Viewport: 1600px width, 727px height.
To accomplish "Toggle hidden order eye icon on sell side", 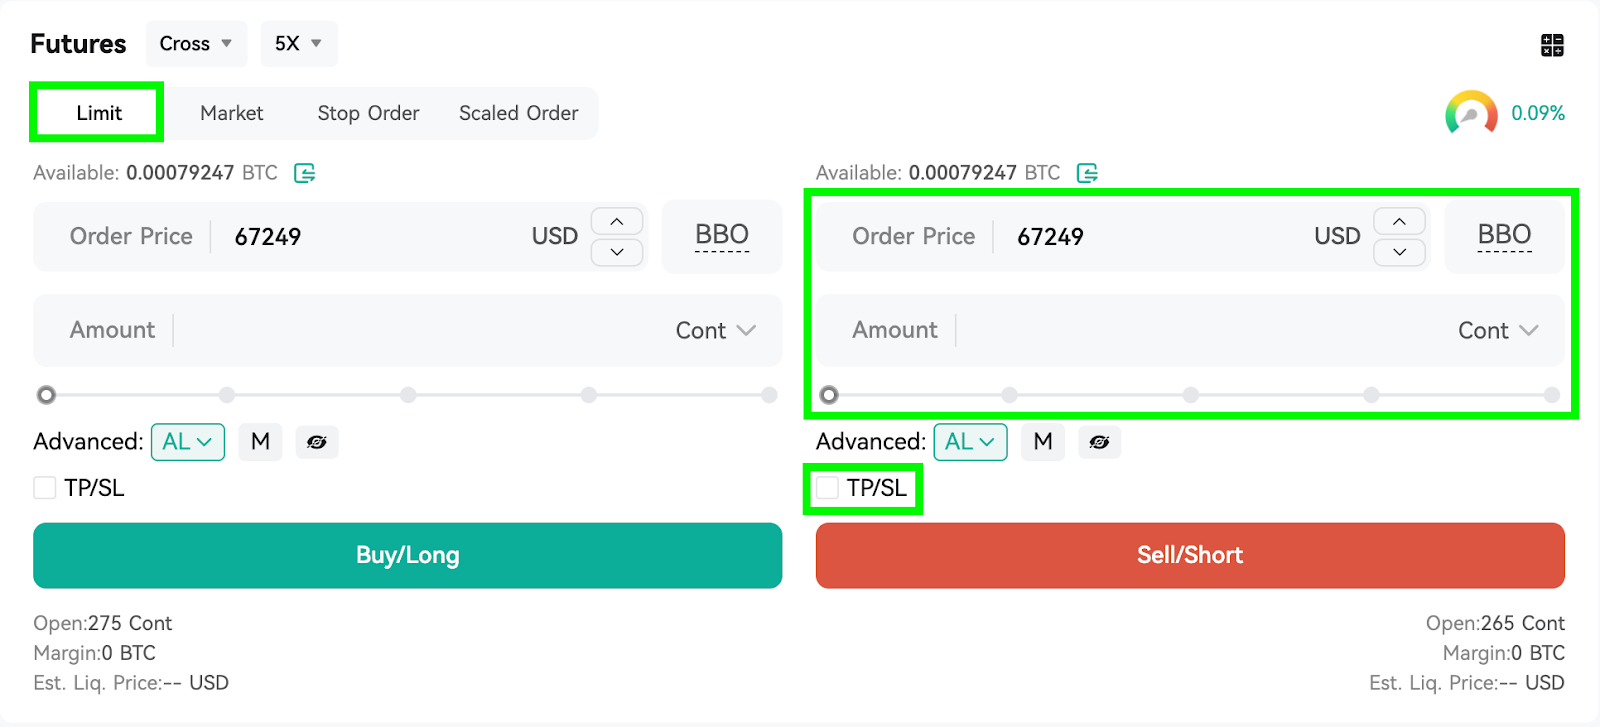I will click(1099, 442).
